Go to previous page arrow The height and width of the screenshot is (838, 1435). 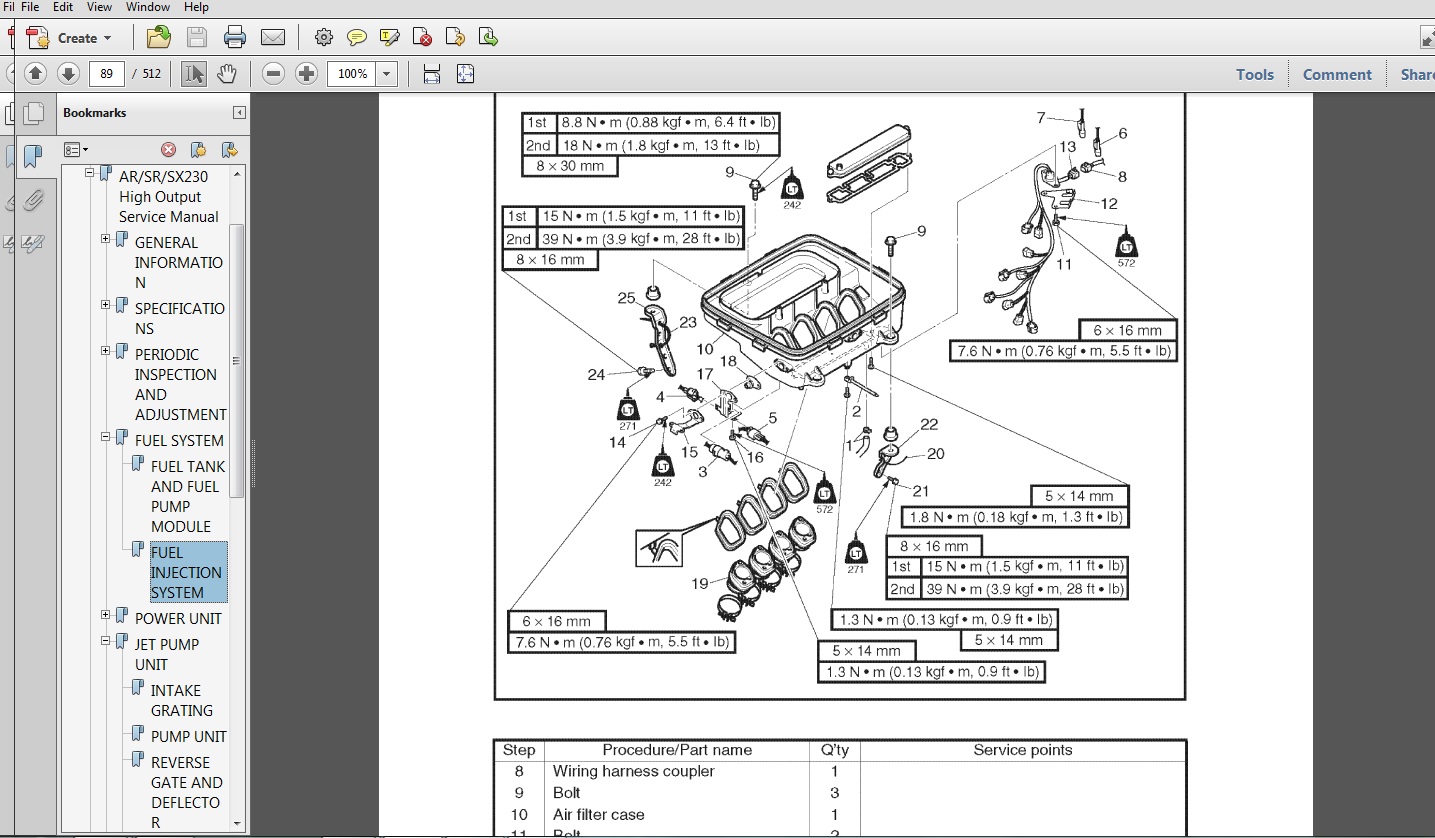[x=36, y=74]
